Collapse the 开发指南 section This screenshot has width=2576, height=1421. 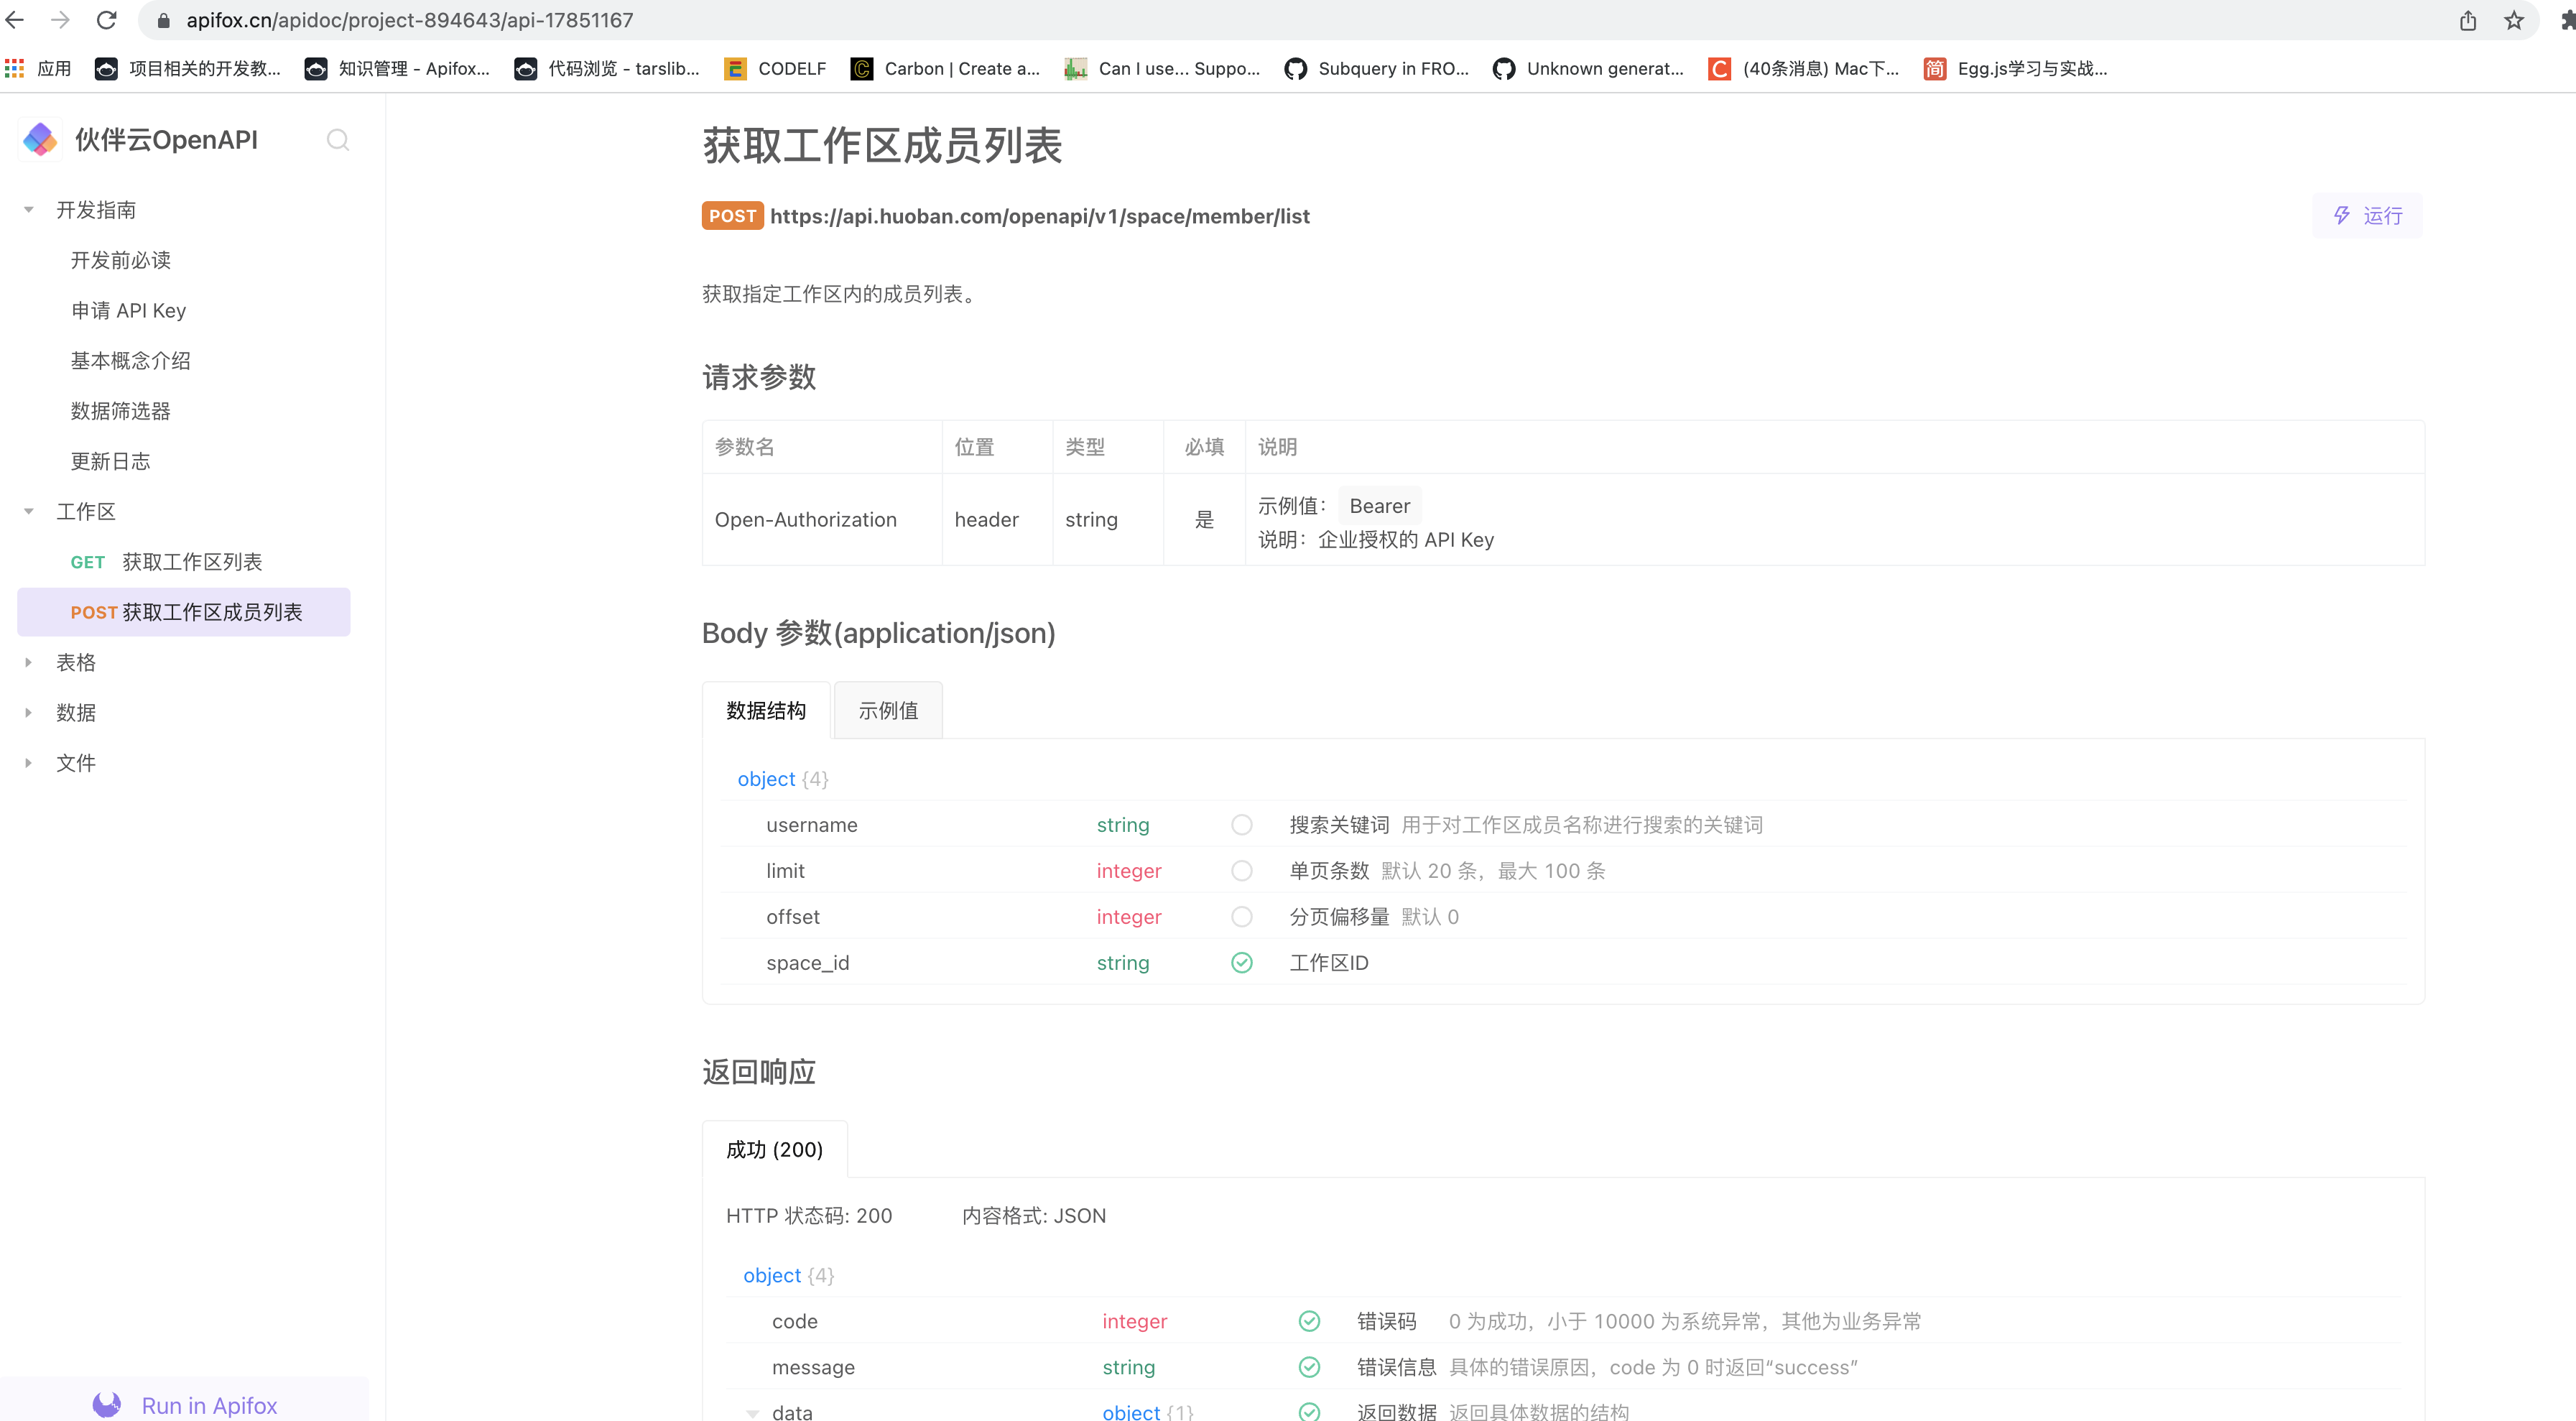coord(29,210)
